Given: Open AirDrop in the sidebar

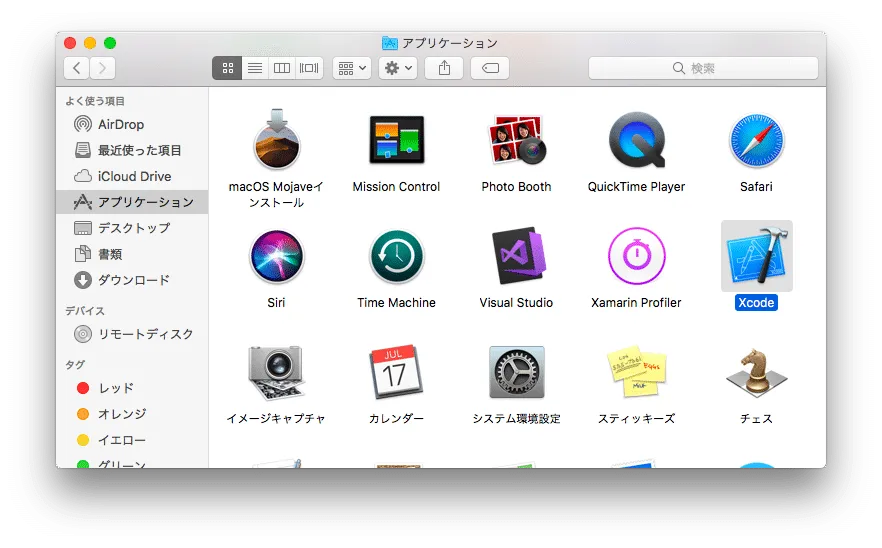Looking at the screenshot, I should tap(132, 124).
